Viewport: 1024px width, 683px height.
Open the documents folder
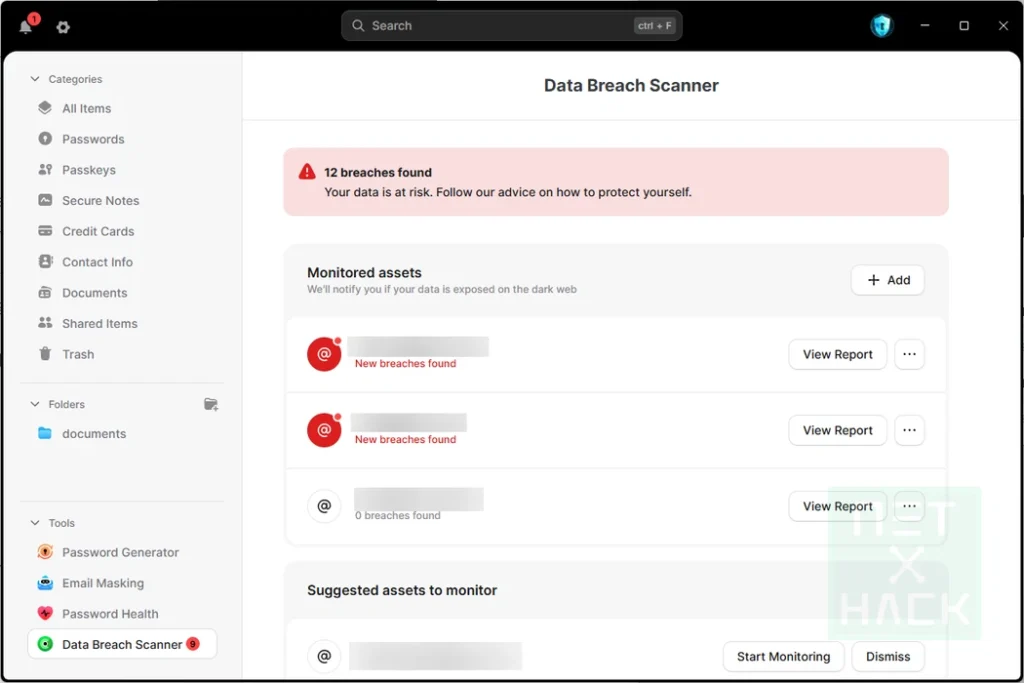pos(93,434)
